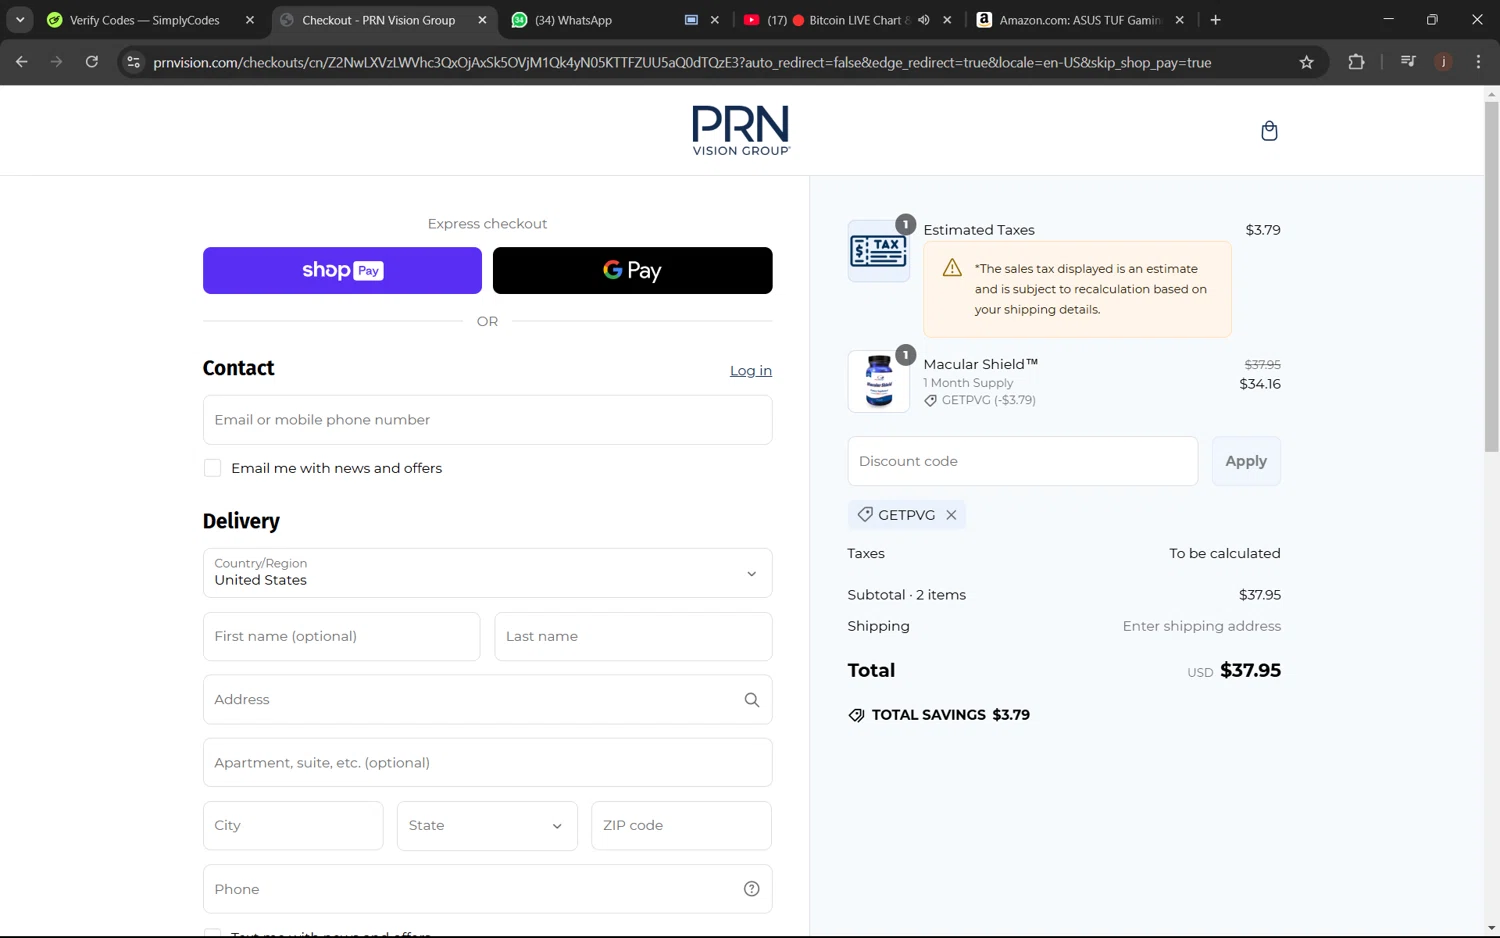
Task: Click the discounted price $34.16
Action: 1260,384
